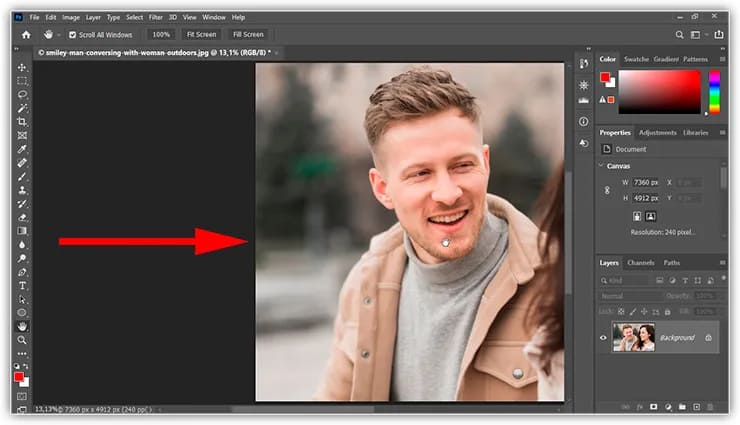This screenshot has height=425, width=740.
Task: Create new fill or adjustment layer
Action: pos(668,407)
